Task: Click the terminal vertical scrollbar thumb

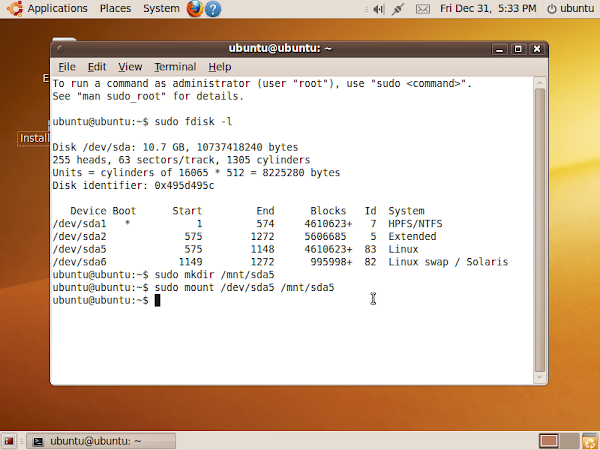Action: pyautogui.click(x=540, y=230)
